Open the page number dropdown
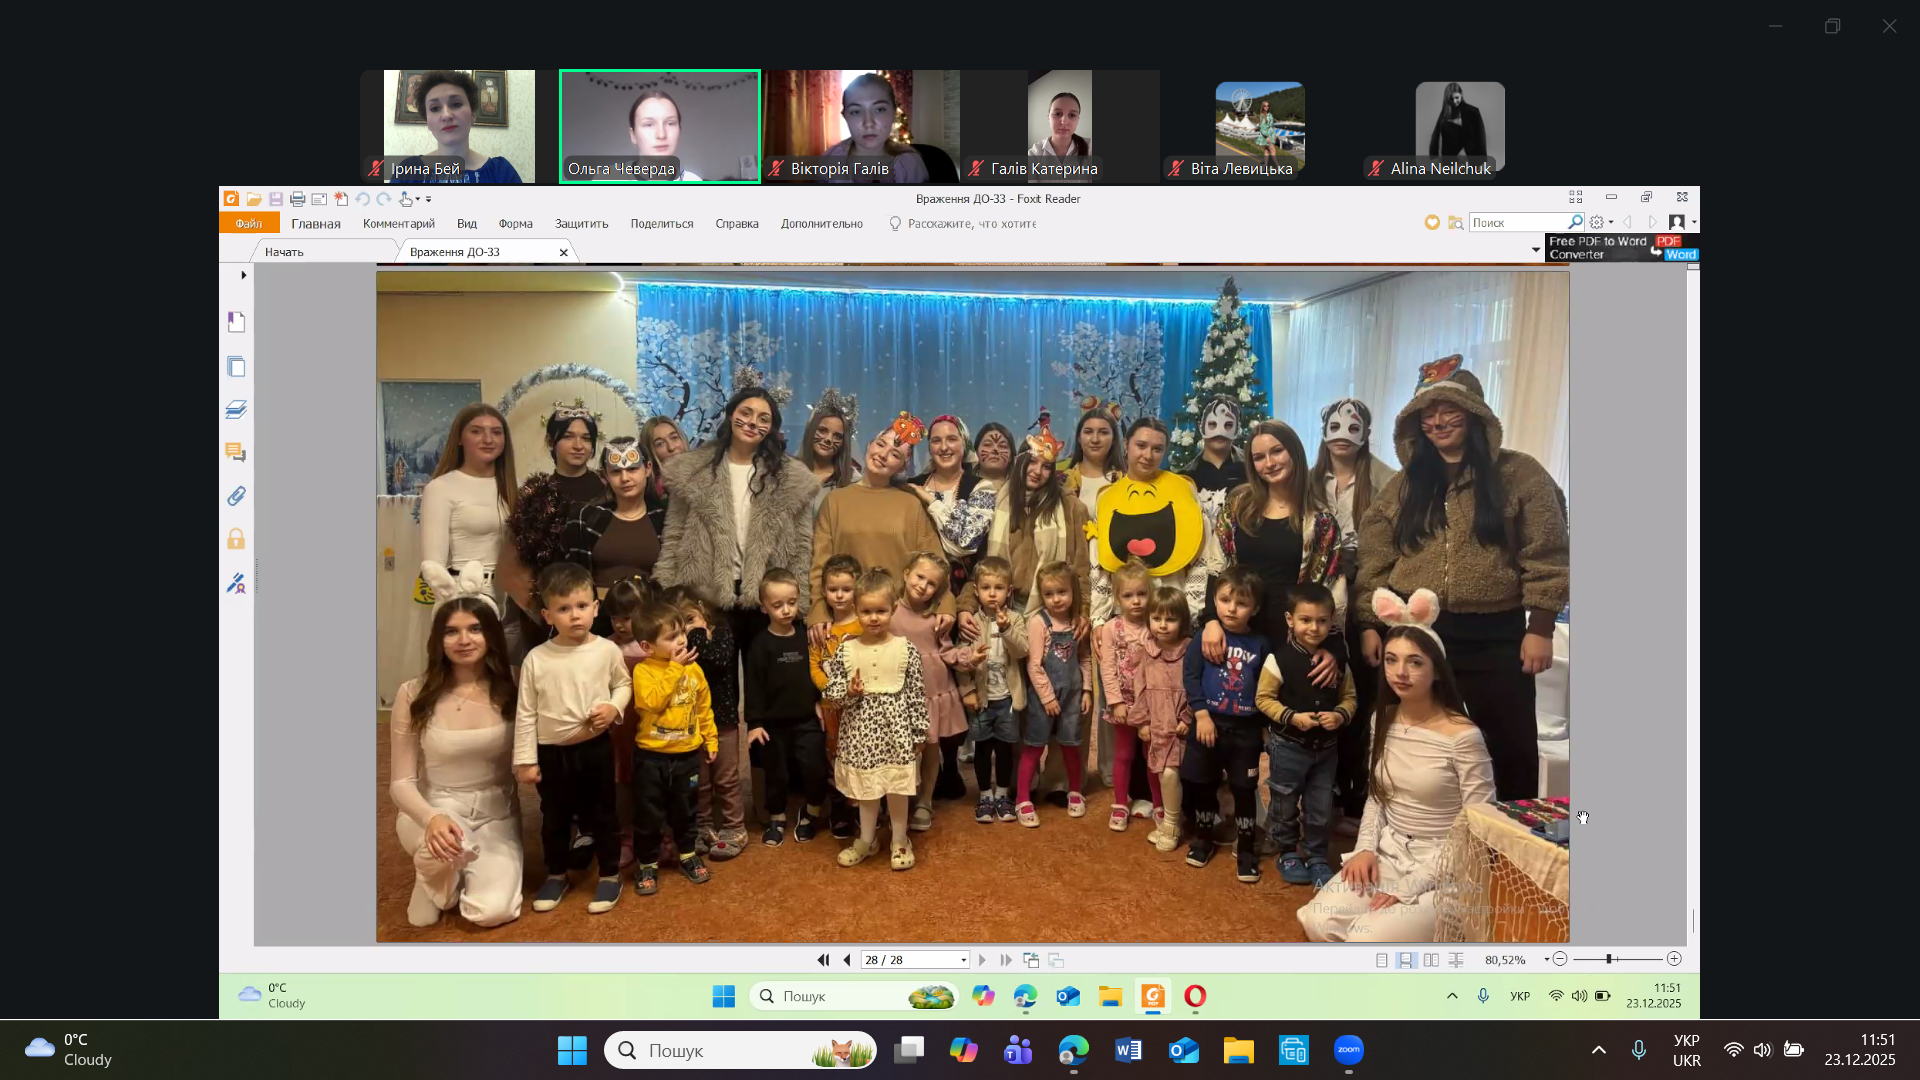The image size is (1920, 1080). (x=964, y=960)
